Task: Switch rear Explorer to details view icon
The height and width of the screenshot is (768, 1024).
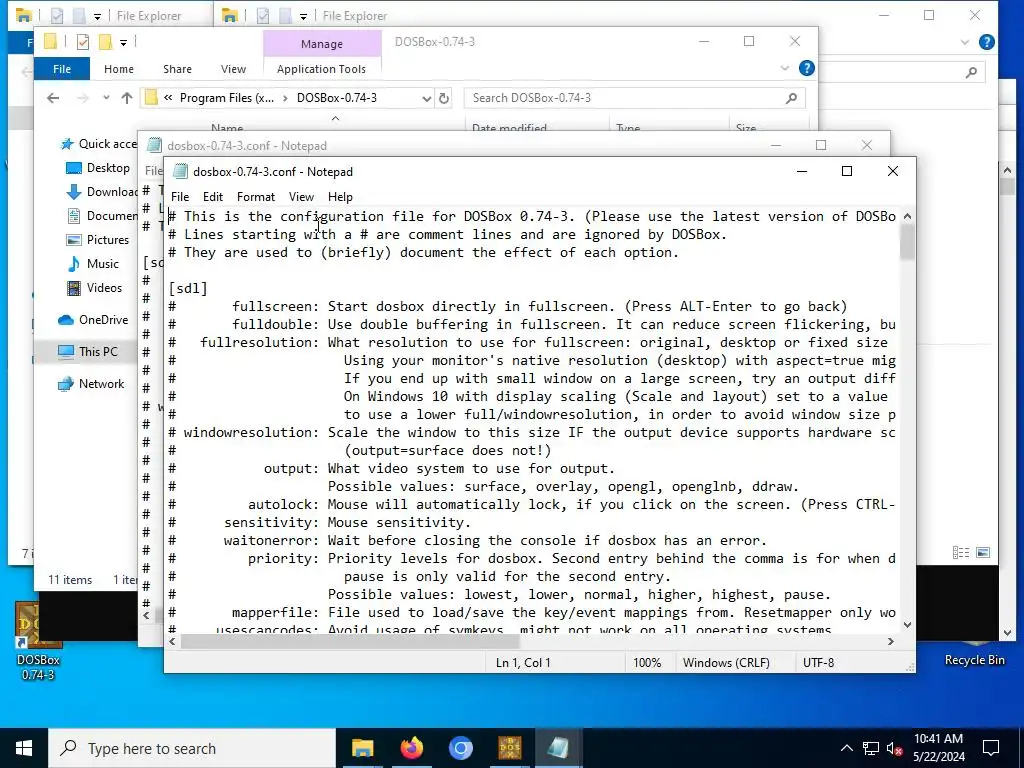Action: 961,553
